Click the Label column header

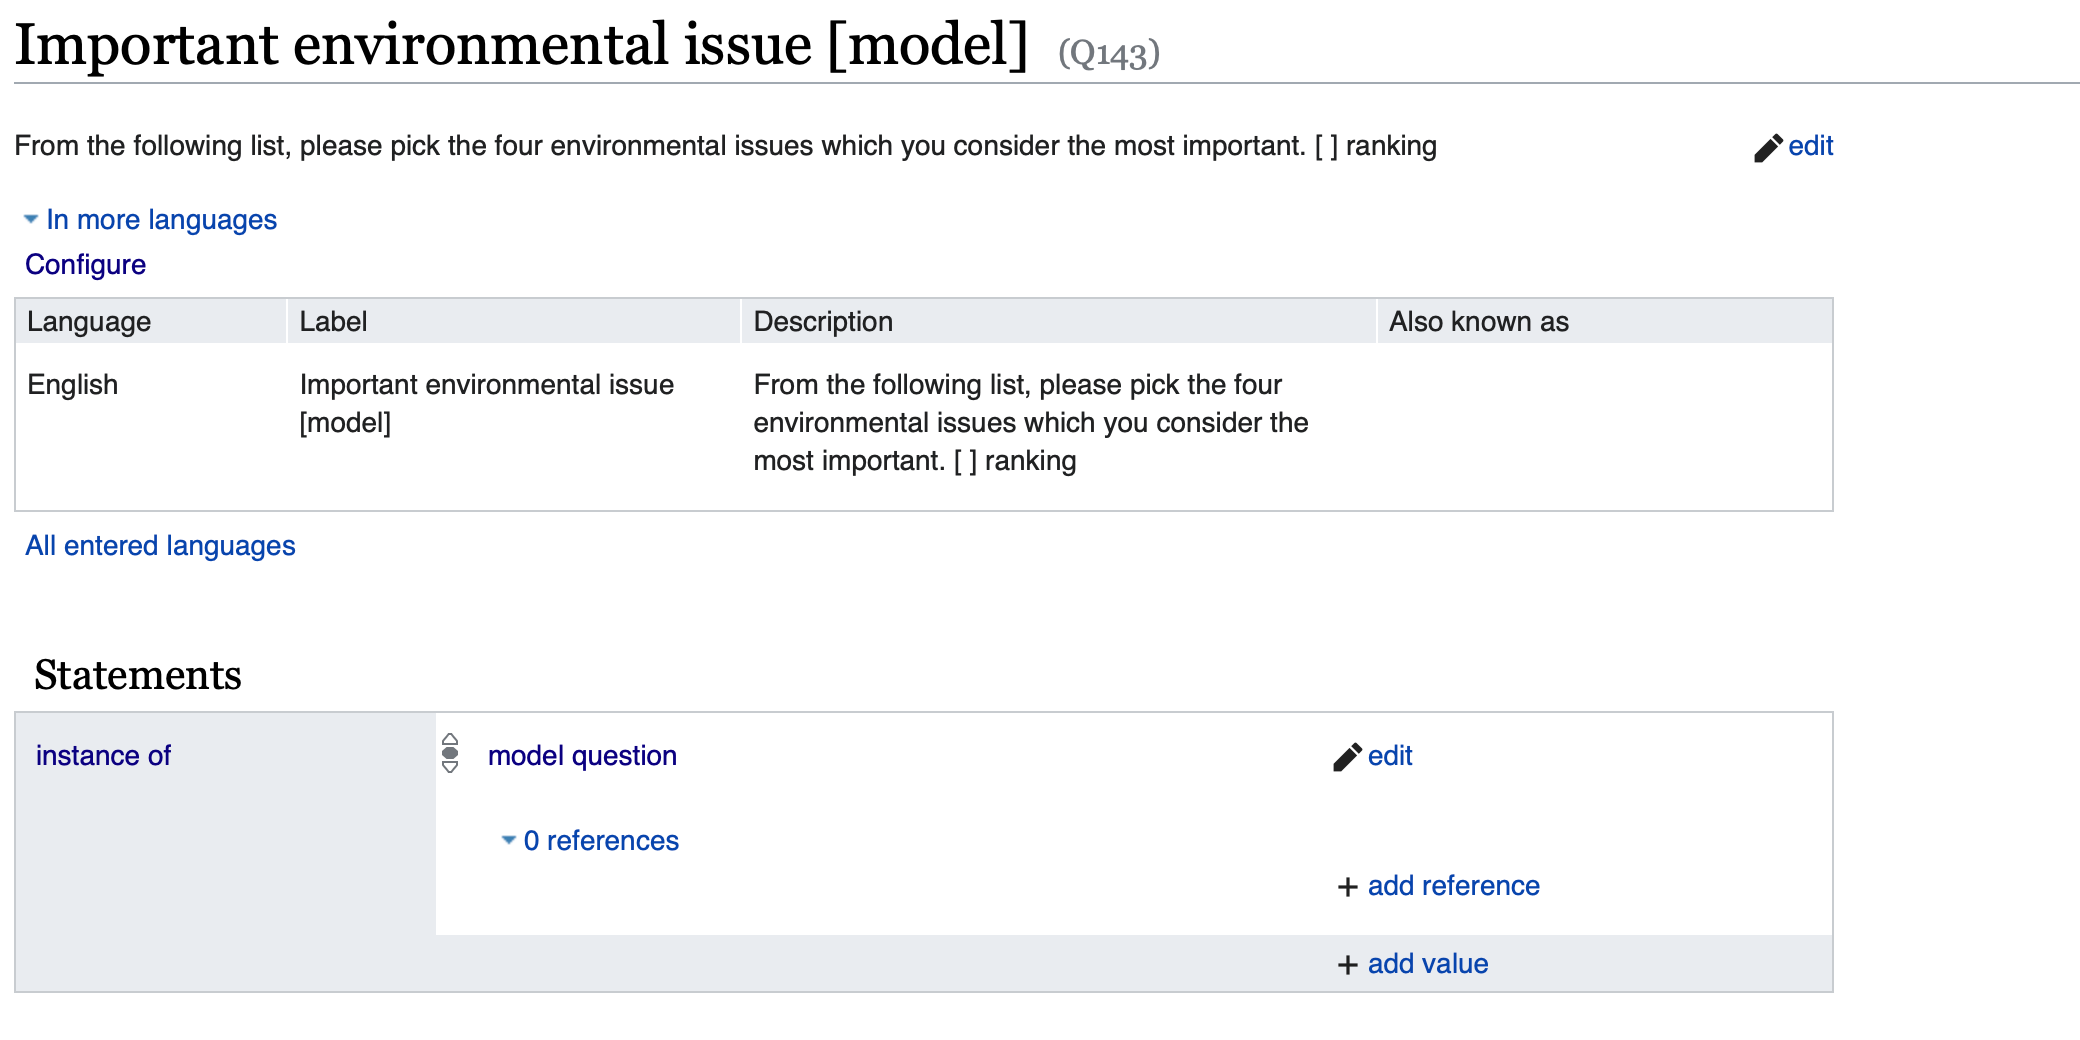point(333,322)
